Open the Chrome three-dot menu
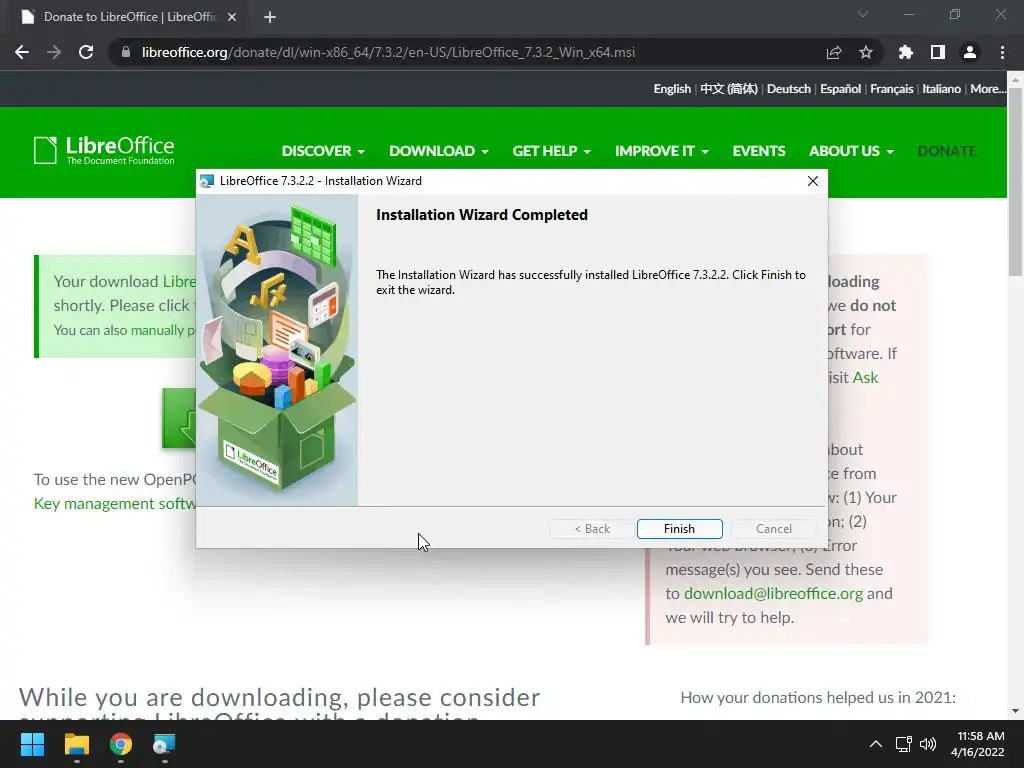The height and width of the screenshot is (768, 1024). pyautogui.click(x=1002, y=52)
